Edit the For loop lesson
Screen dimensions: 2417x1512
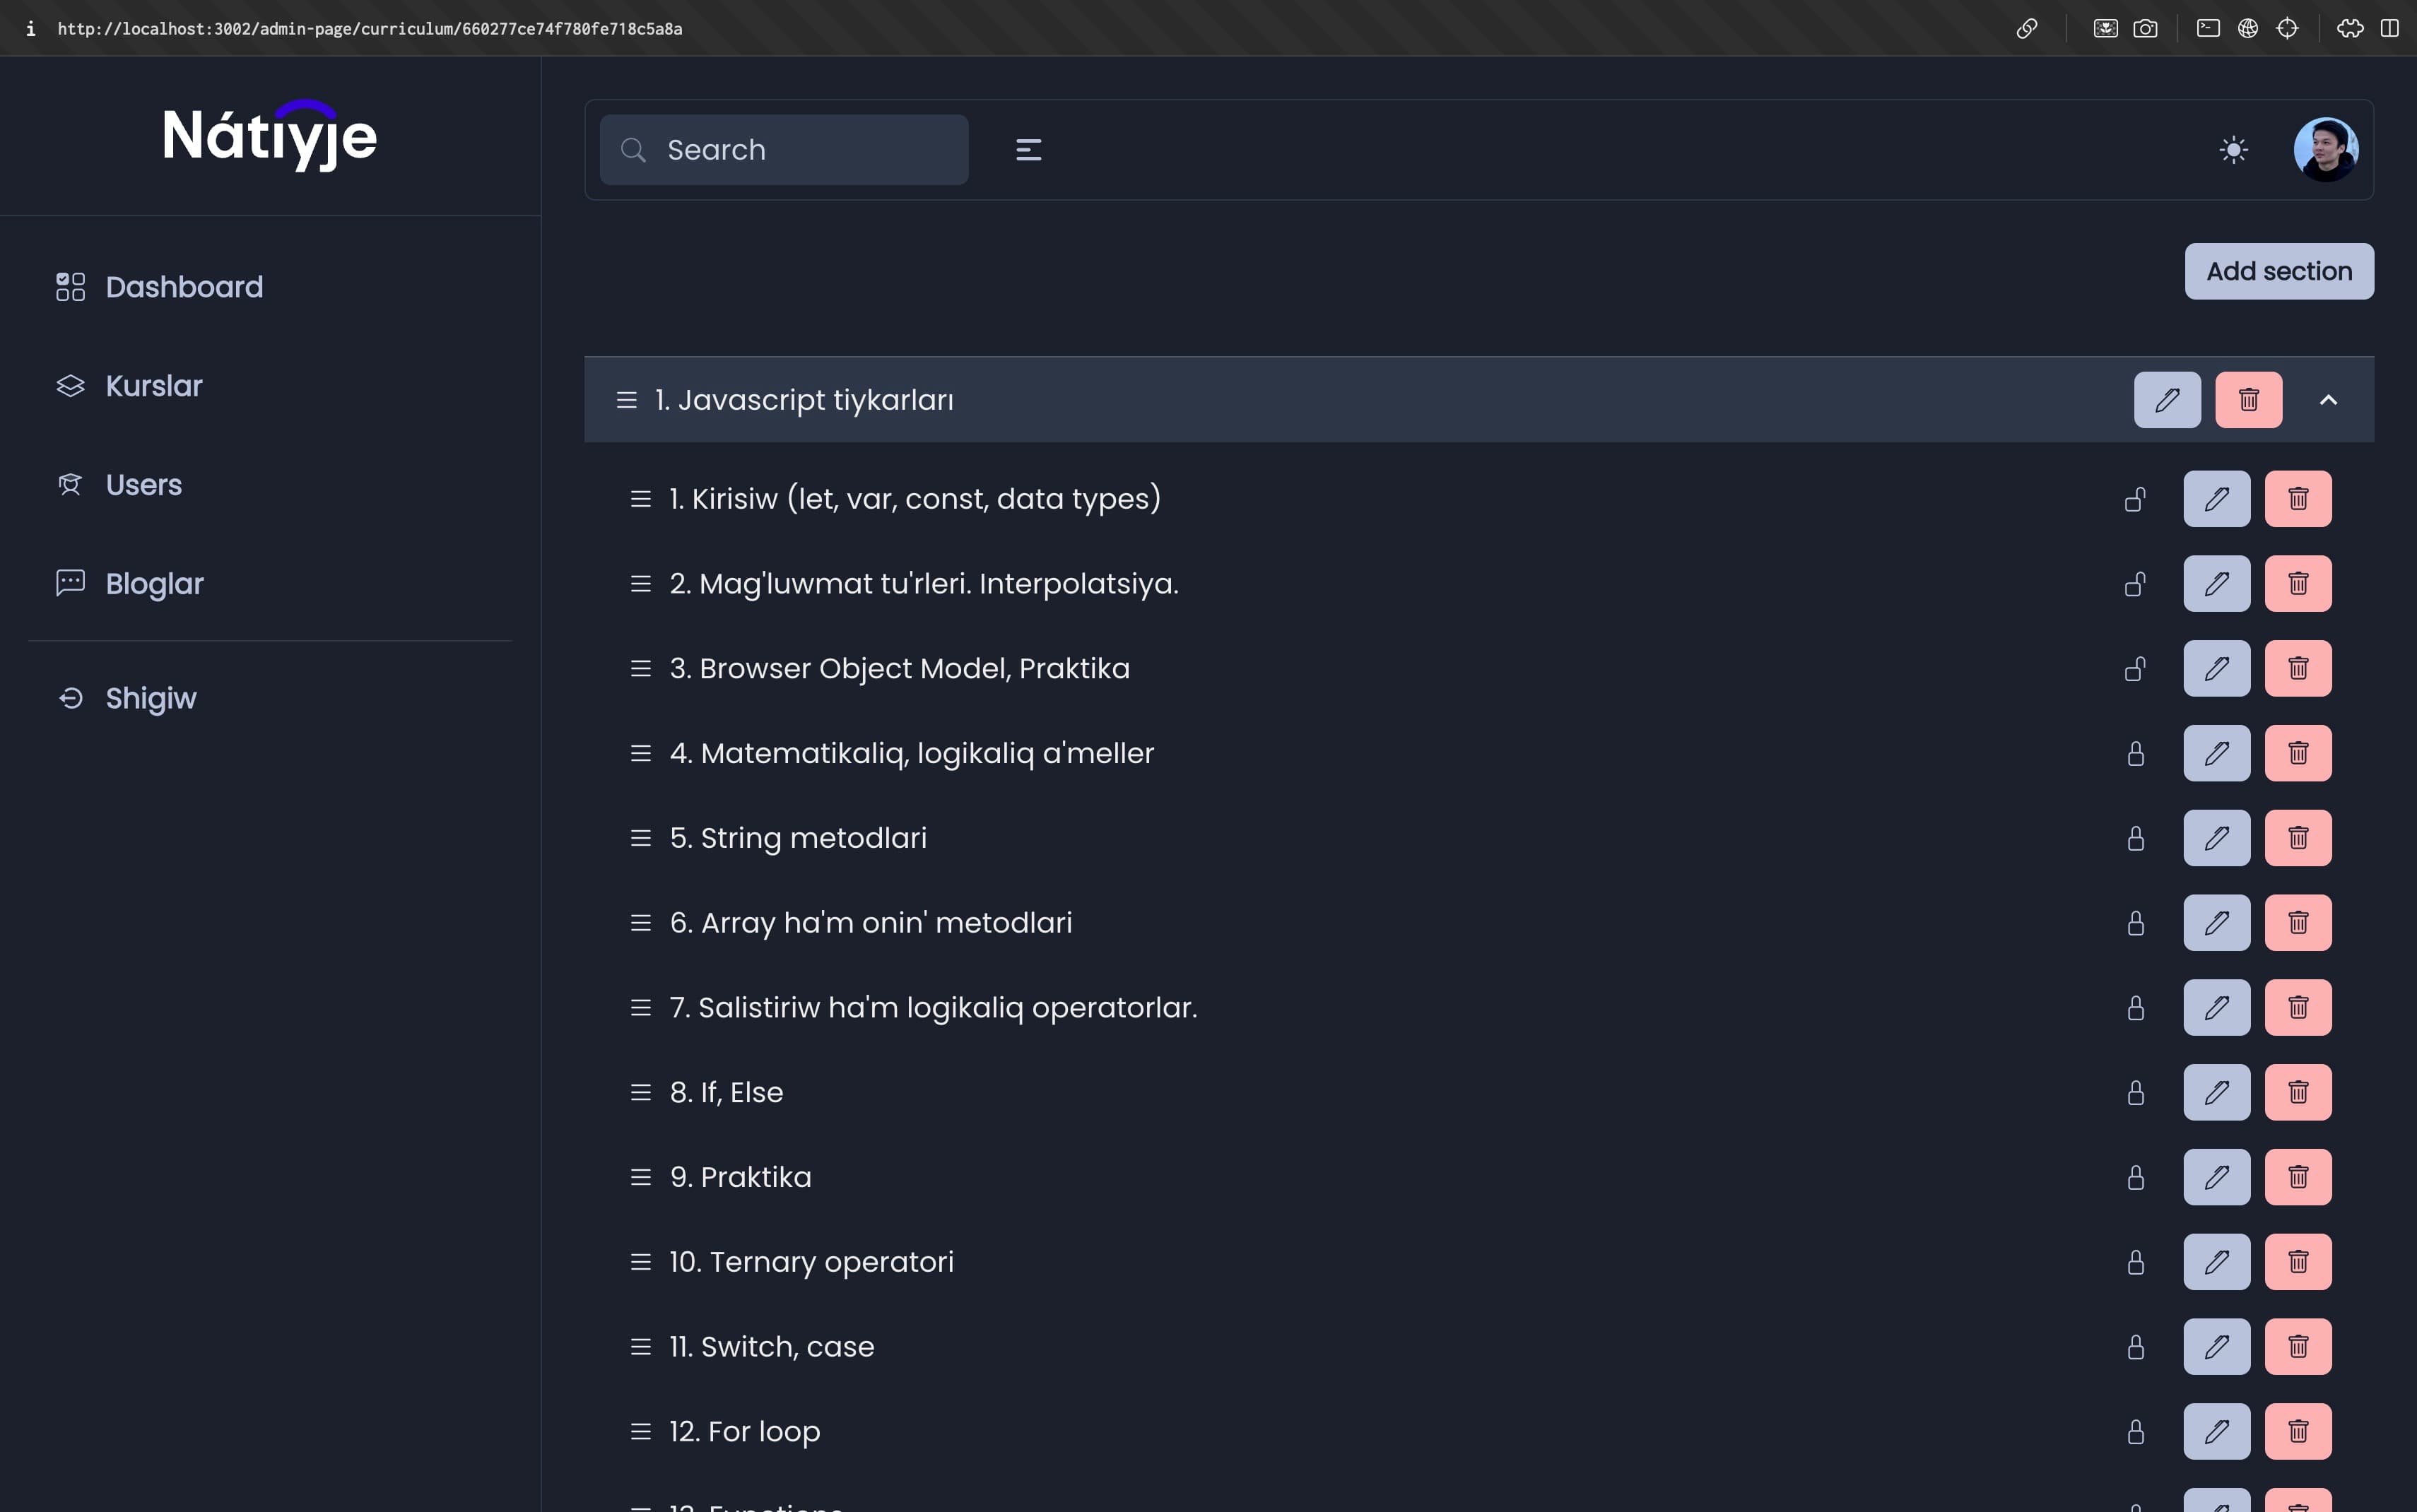[x=2216, y=1431]
